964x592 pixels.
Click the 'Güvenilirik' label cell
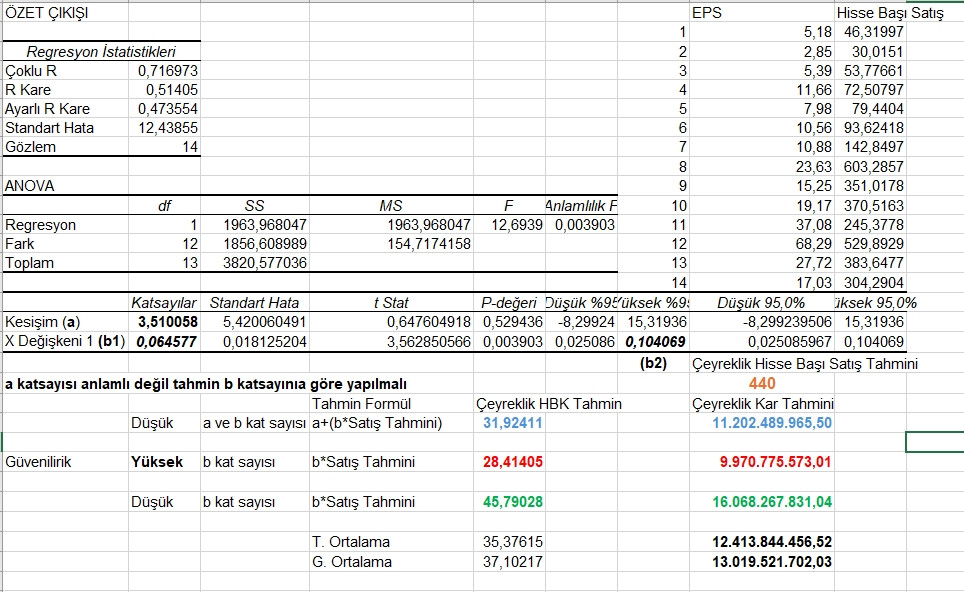pos(38,462)
